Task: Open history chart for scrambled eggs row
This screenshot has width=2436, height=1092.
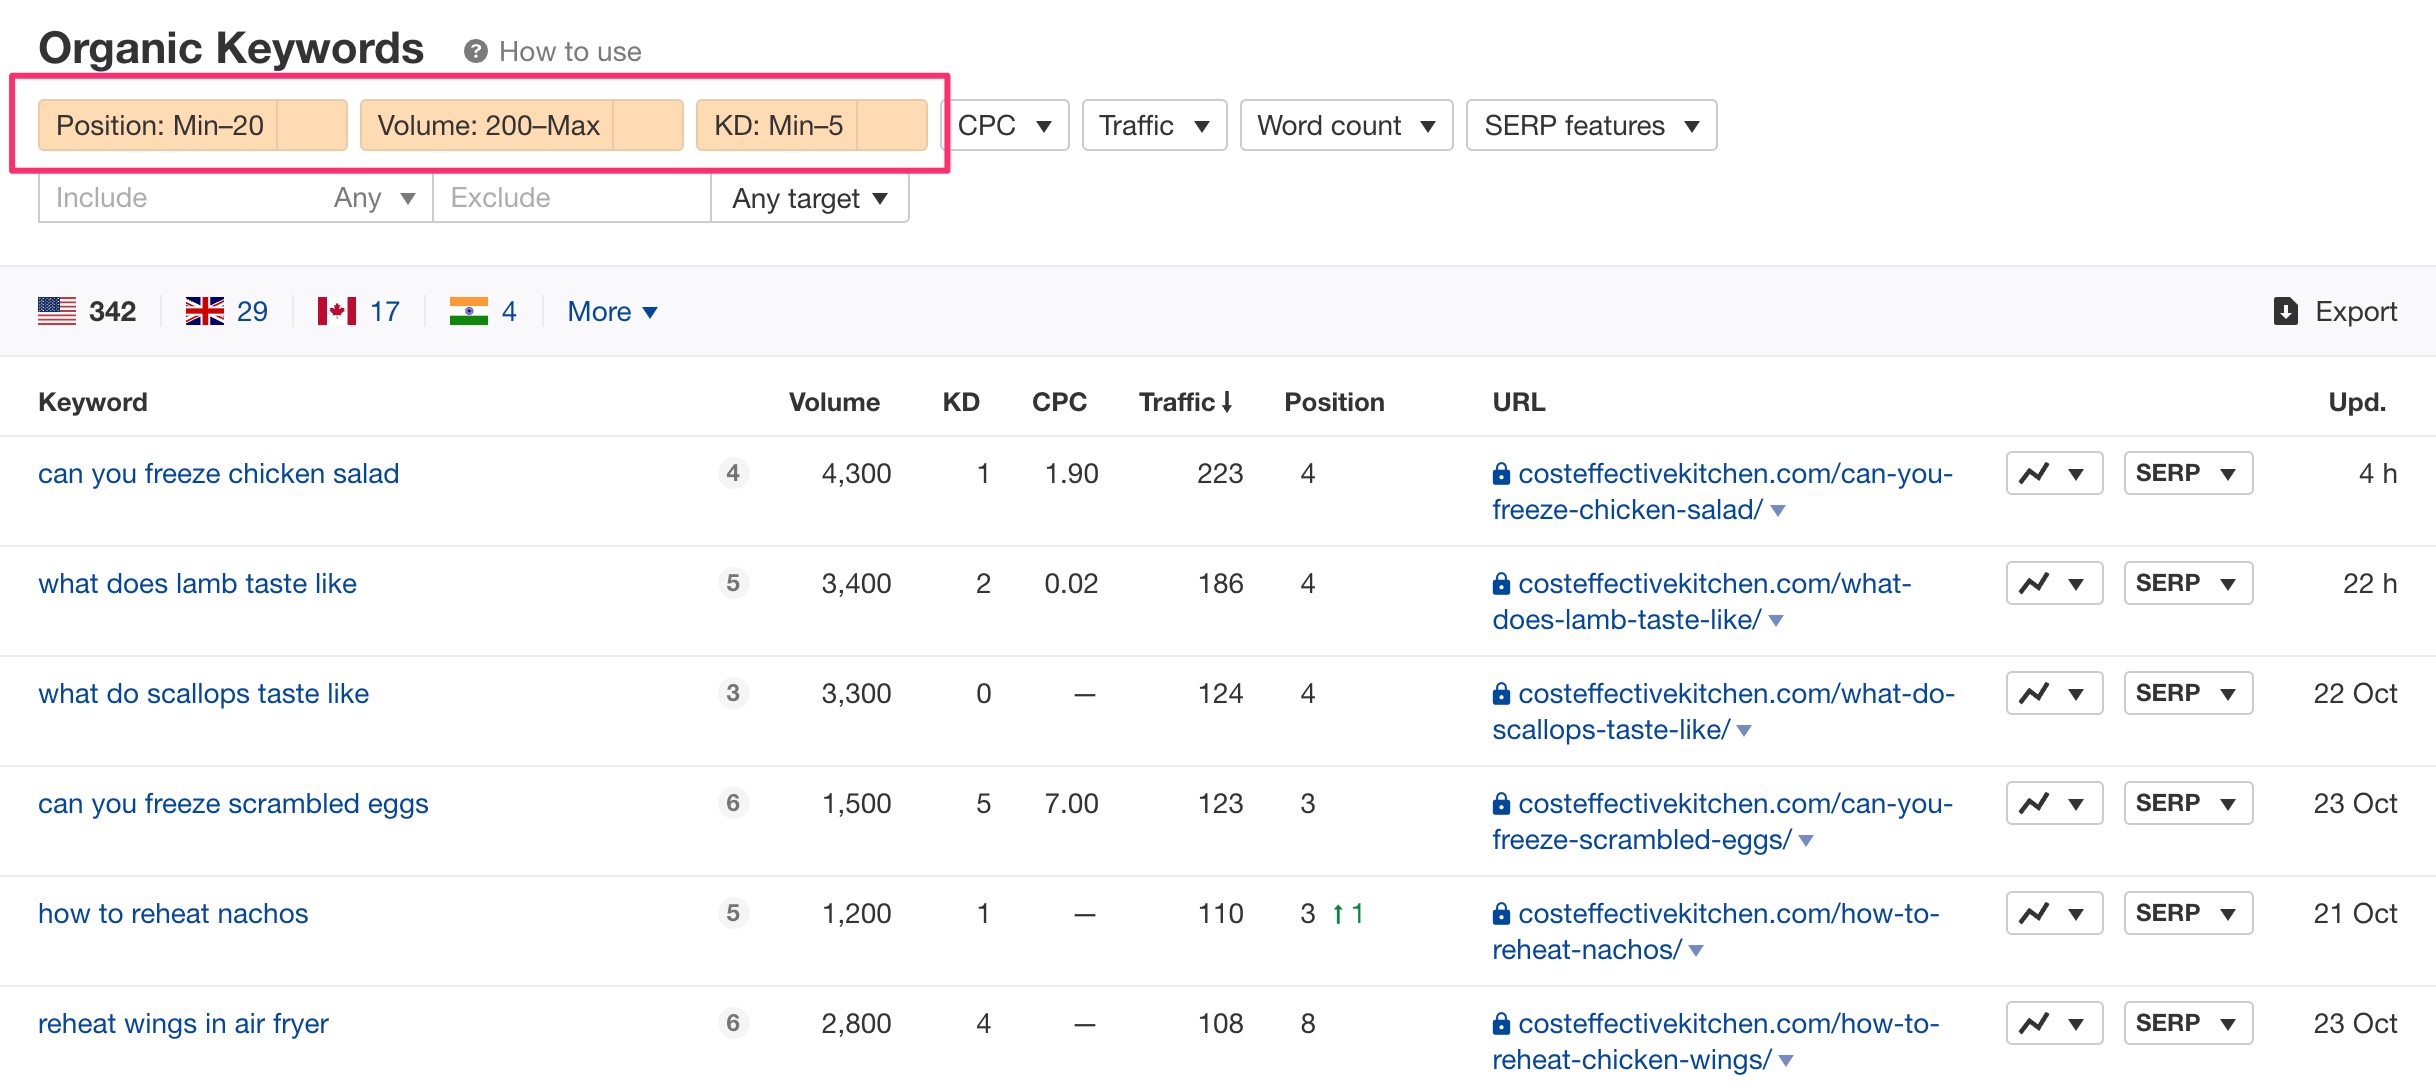Action: pyautogui.click(x=2054, y=803)
